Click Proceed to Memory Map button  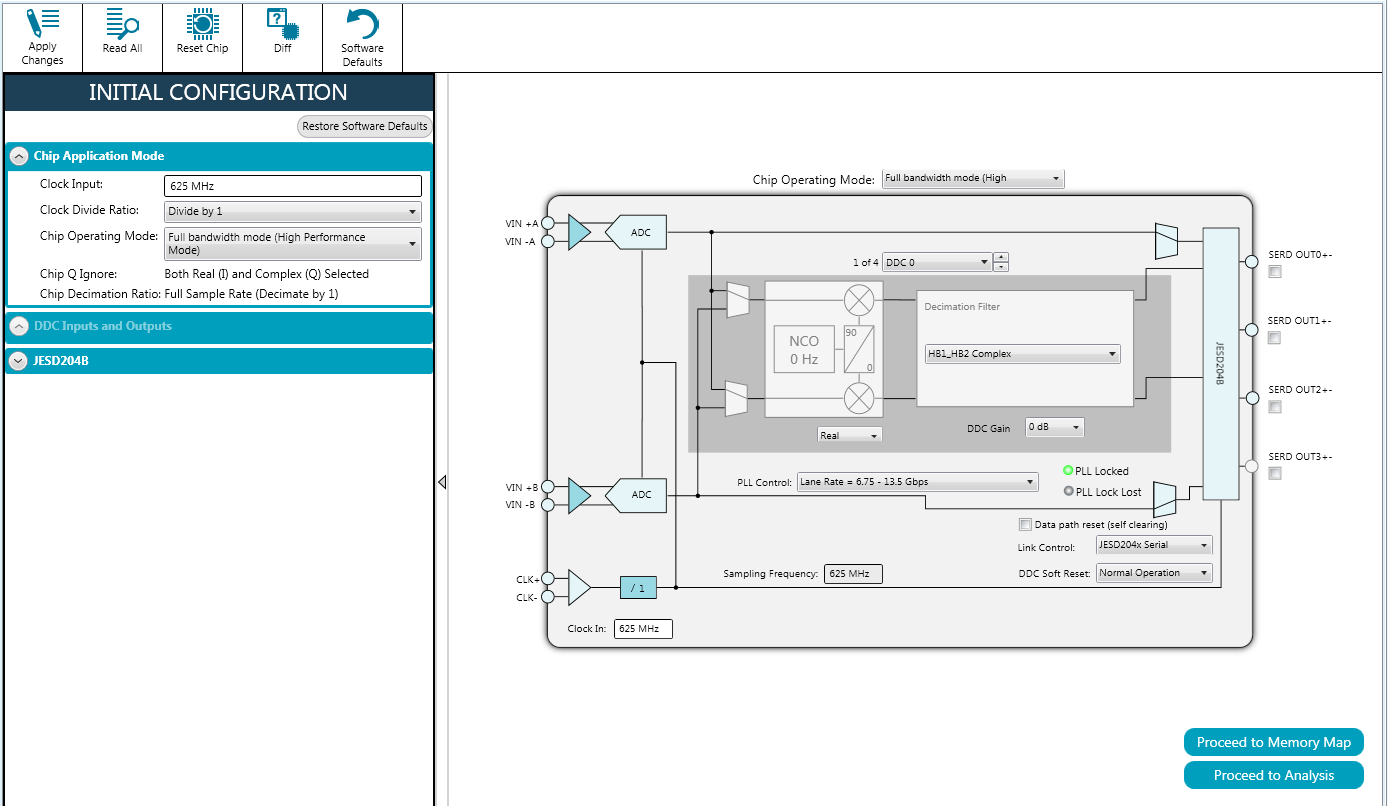click(x=1273, y=742)
